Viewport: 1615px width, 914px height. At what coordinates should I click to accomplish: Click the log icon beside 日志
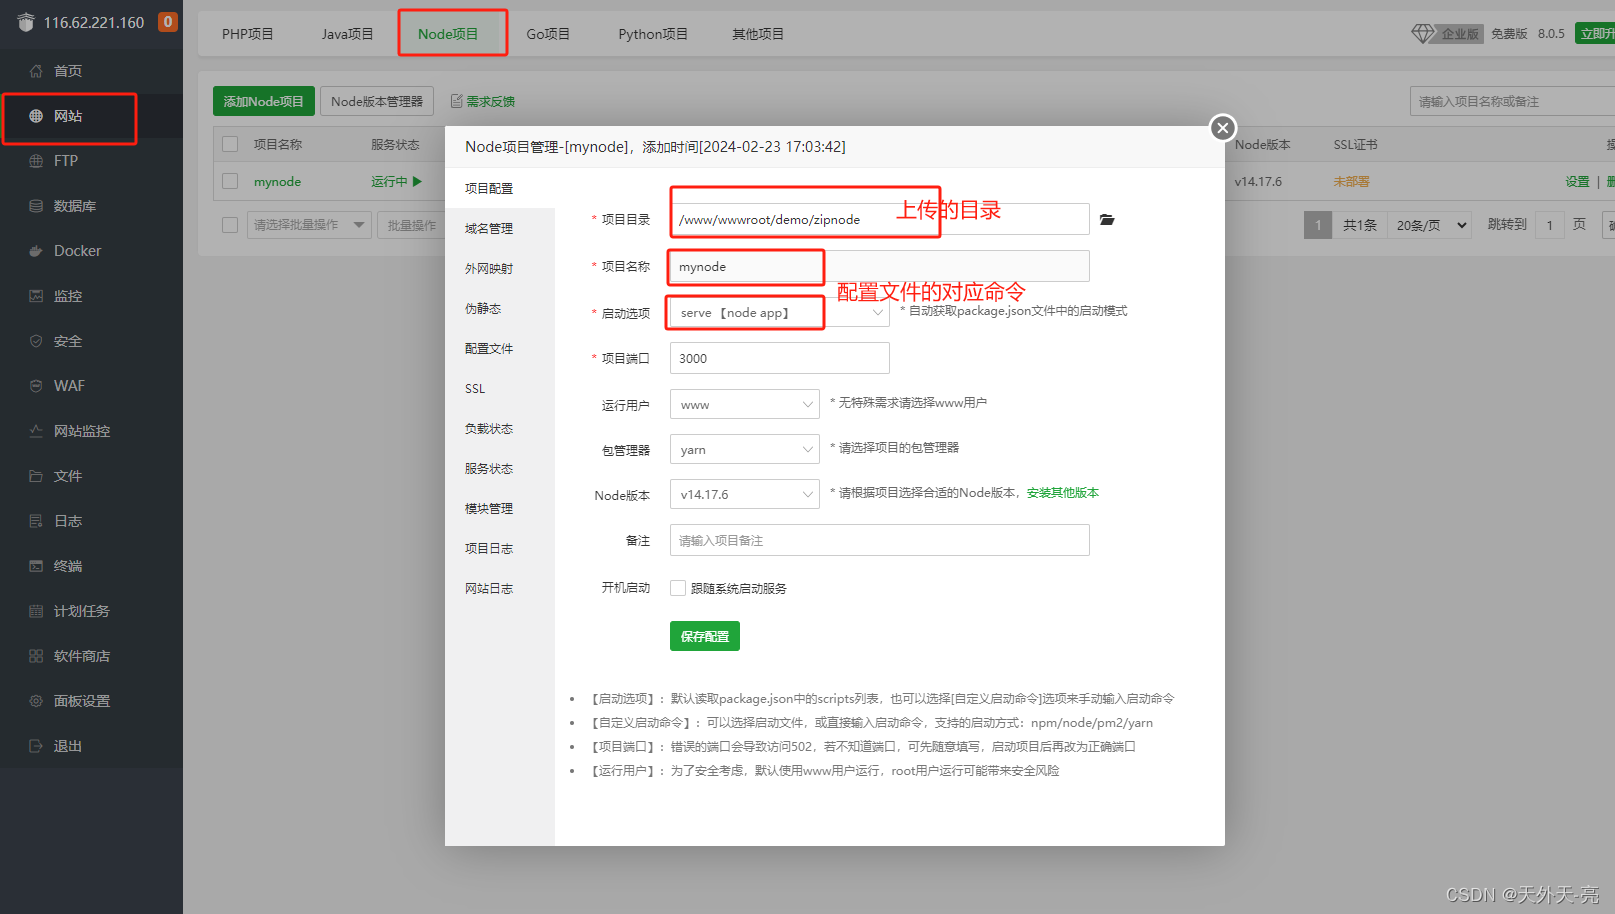[36, 521]
